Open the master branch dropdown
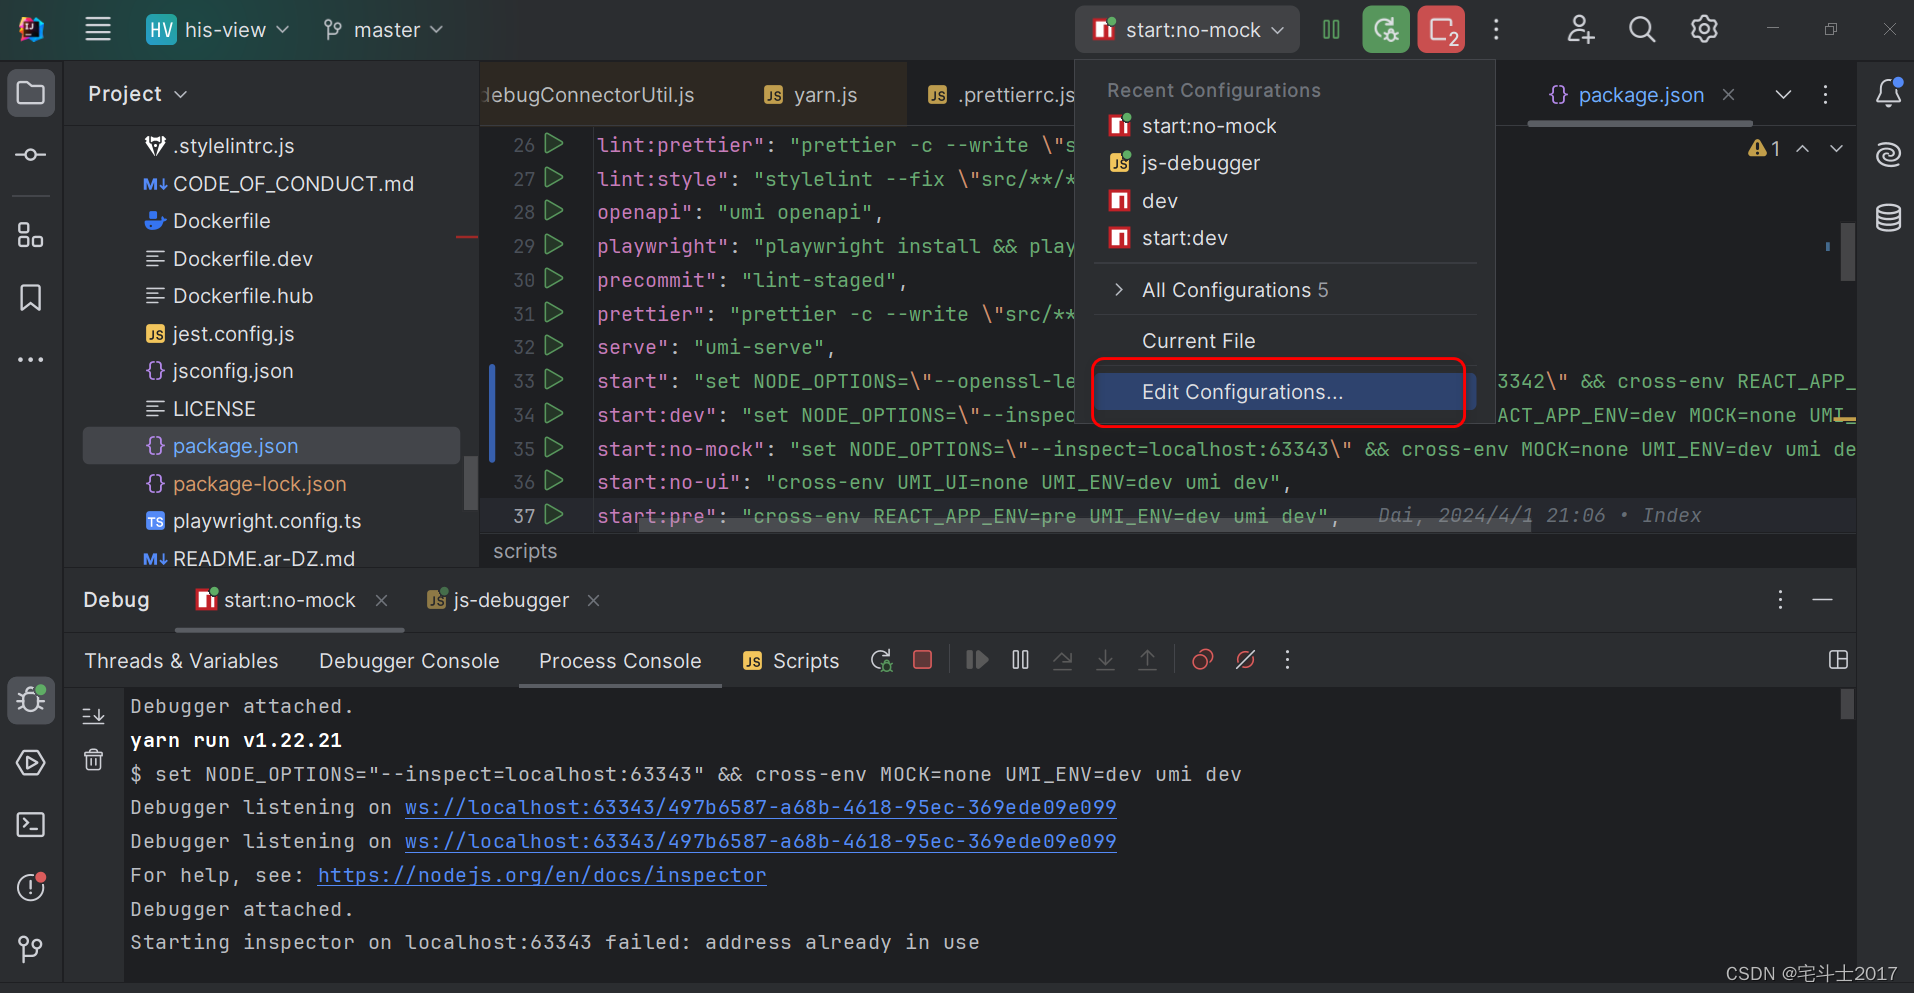 pyautogui.click(x=383, y=30)
